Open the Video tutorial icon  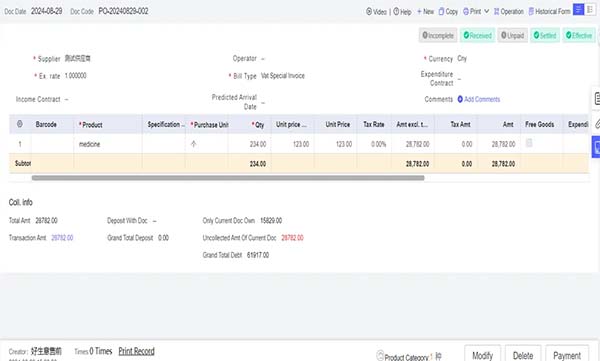[369, 11]
